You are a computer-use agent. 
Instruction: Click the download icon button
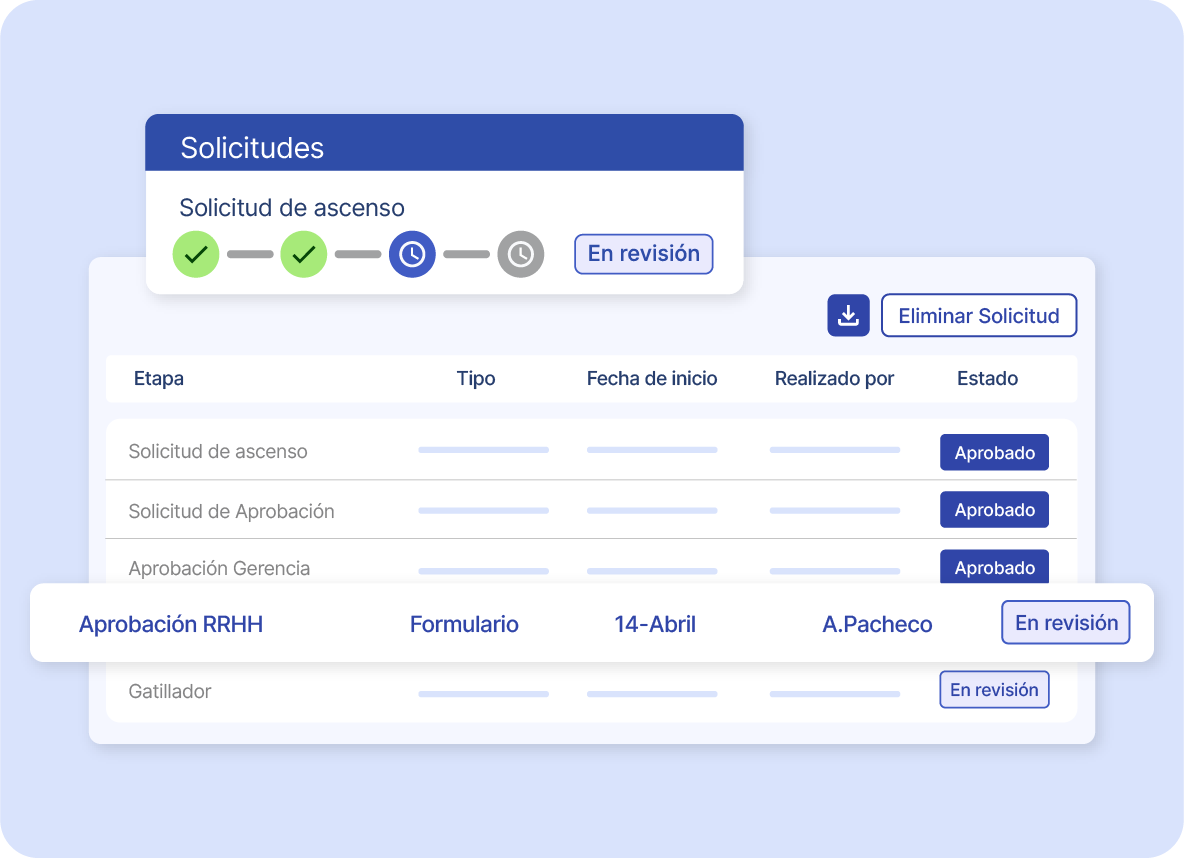[848, 315]
